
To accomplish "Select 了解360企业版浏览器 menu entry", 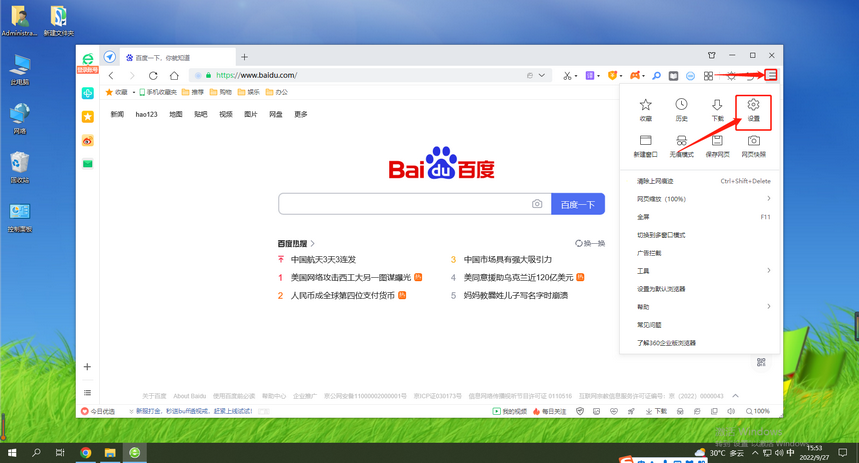I will click(703, 343).
